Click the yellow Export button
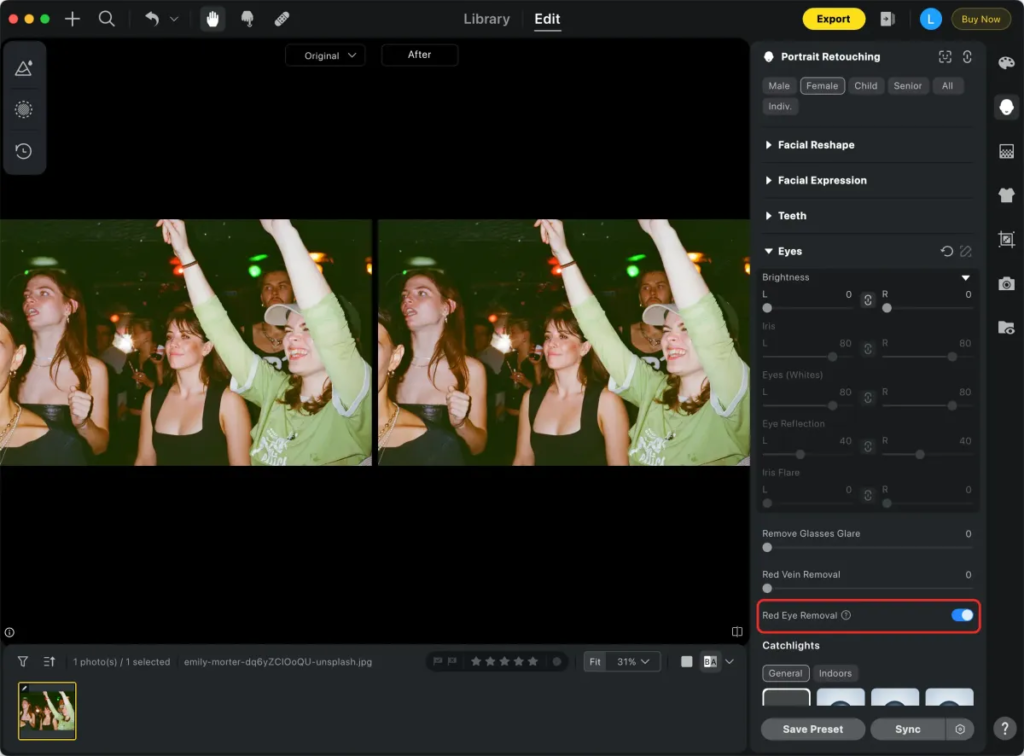 click(x=833, y=19)
